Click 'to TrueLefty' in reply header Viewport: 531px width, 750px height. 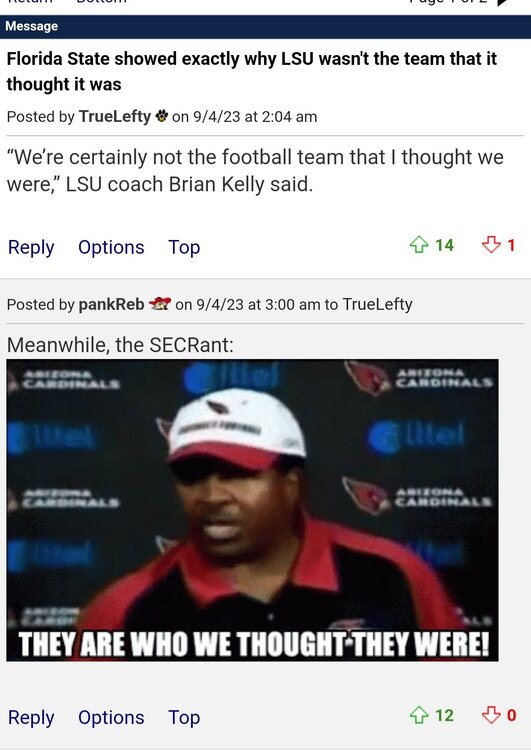click(368, 304)
